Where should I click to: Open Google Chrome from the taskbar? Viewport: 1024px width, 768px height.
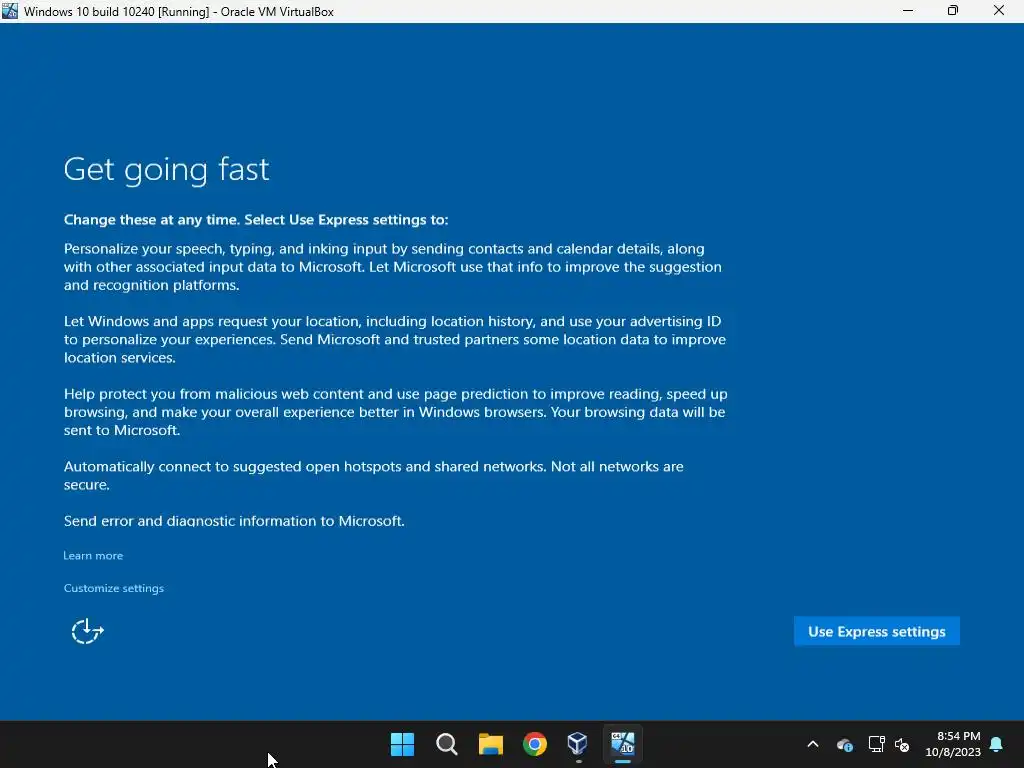pos(535,744)
